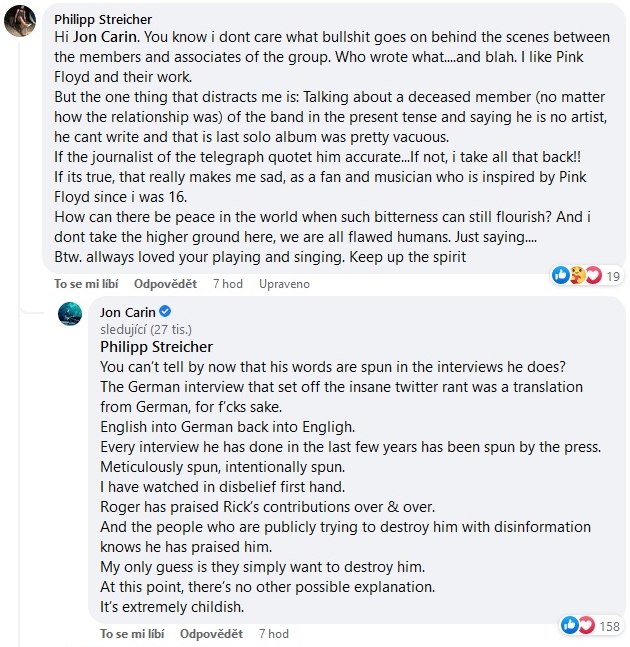630x647 pixels.
Task: Click 'Odpovědět' under Philipp Streicher's comment
Action: (165, 284)
